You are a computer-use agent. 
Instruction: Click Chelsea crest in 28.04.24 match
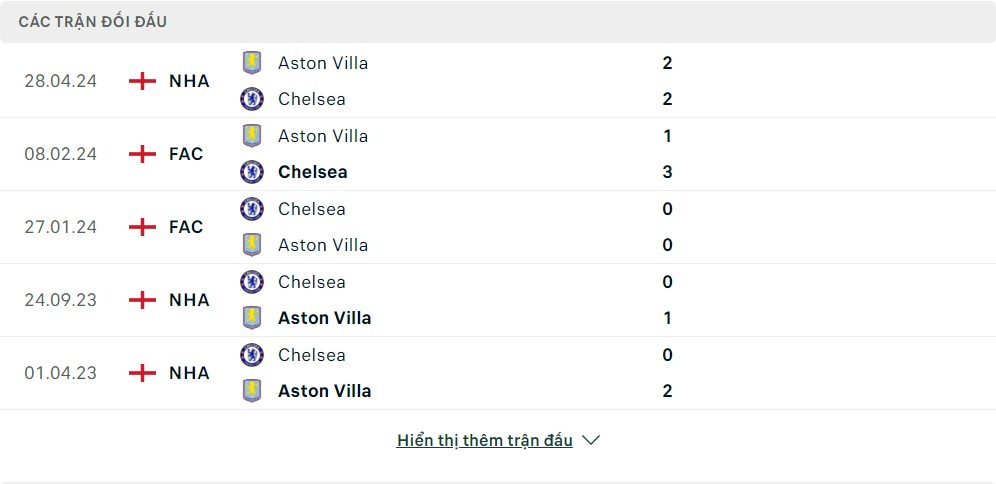[x=252, y=98]
